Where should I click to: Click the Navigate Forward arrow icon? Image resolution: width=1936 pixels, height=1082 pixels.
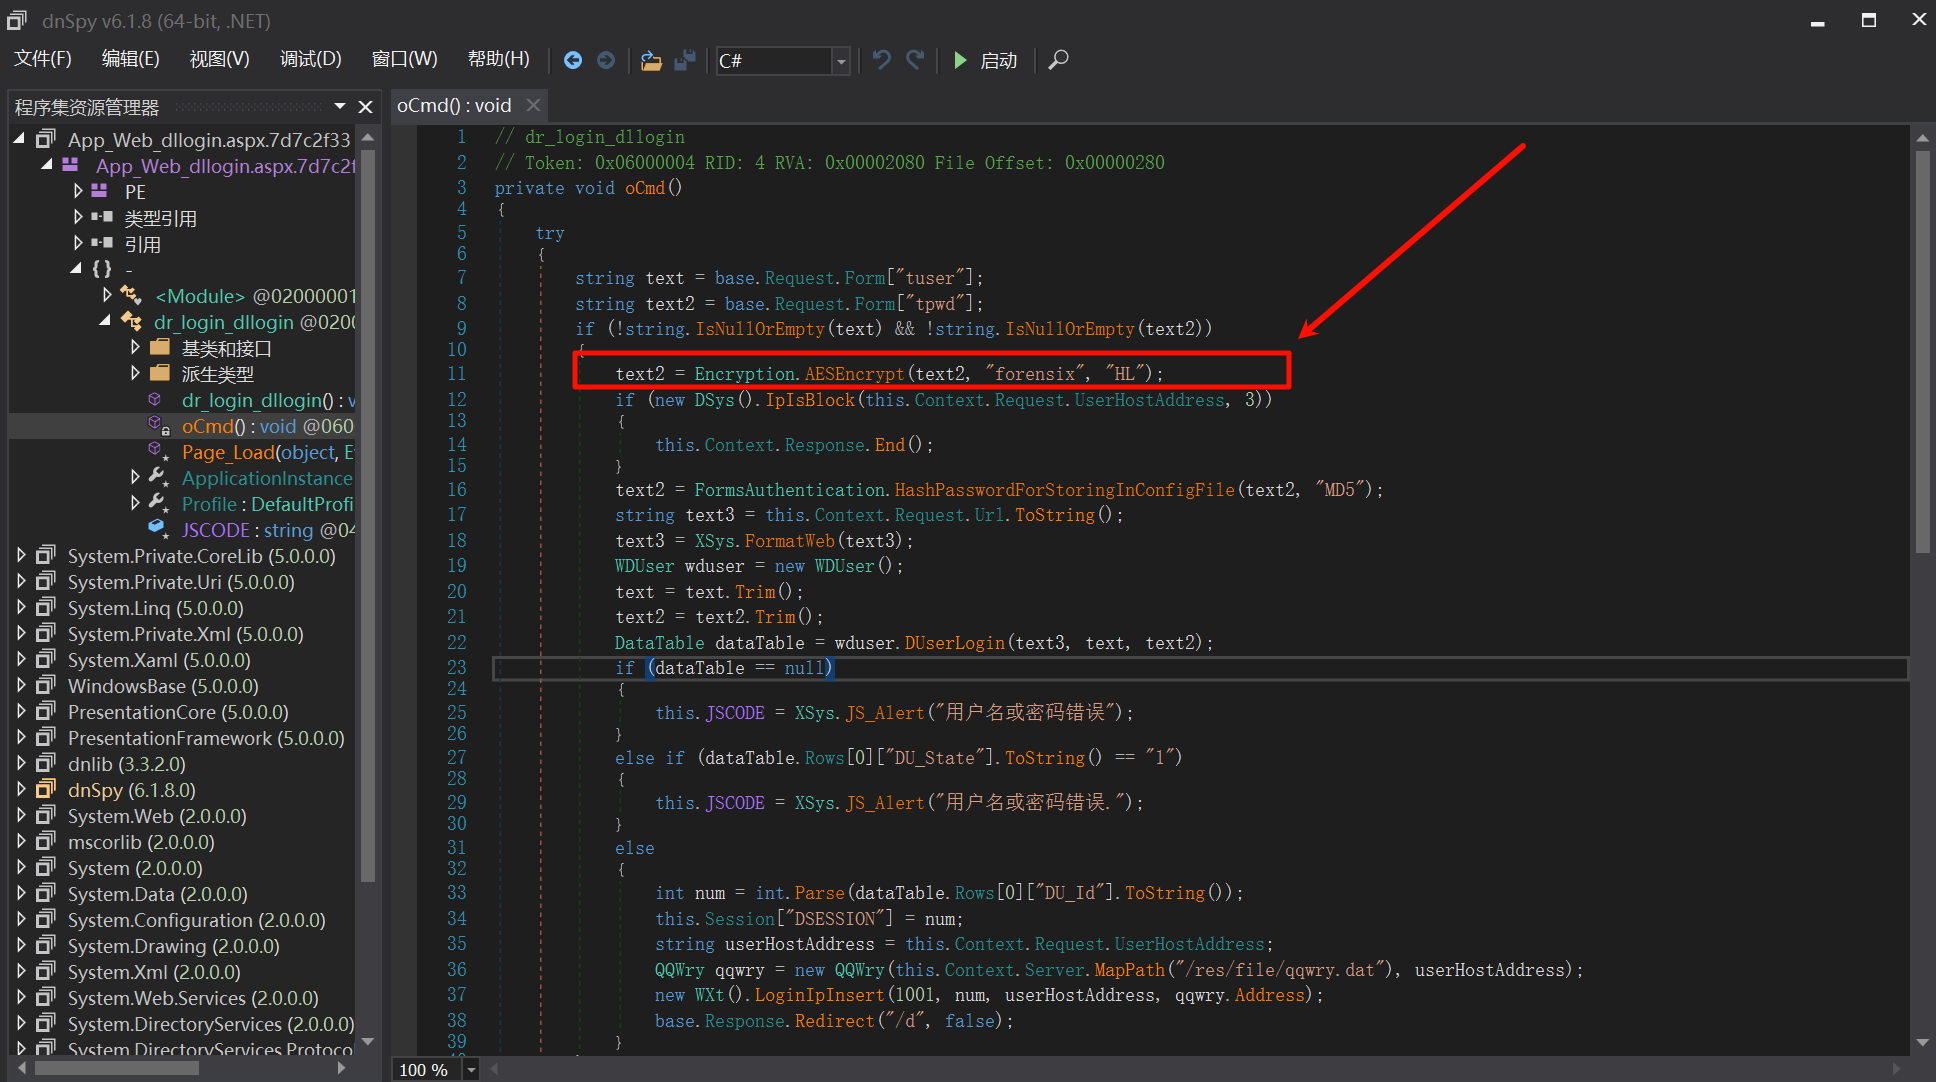(606, 60)
